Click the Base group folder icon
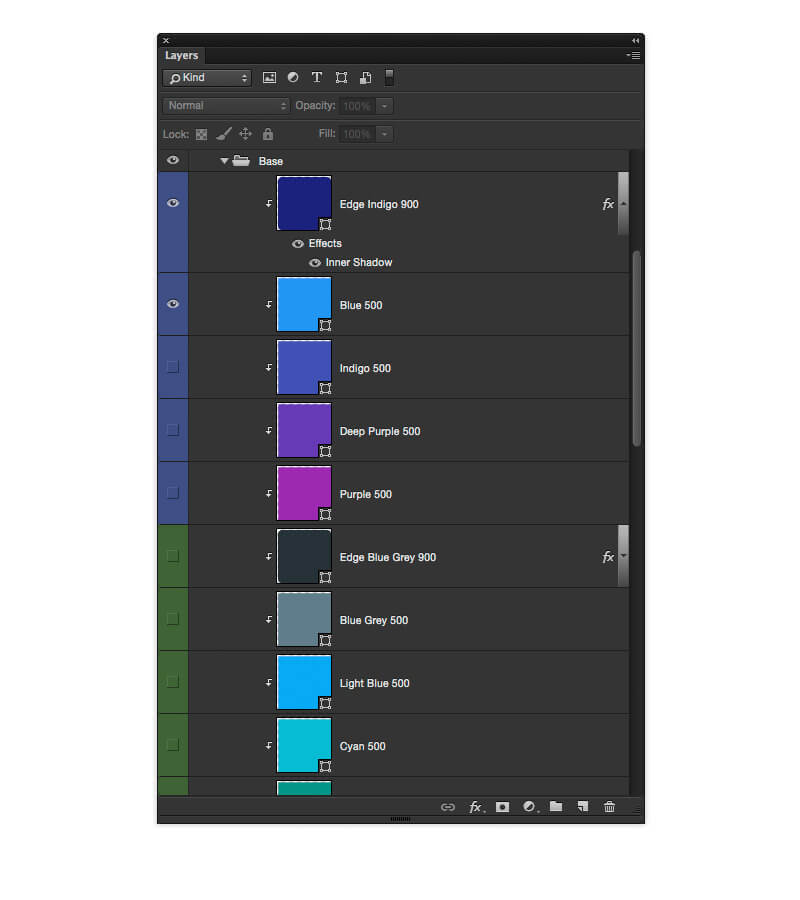800x900 pixels. (241, 161)
